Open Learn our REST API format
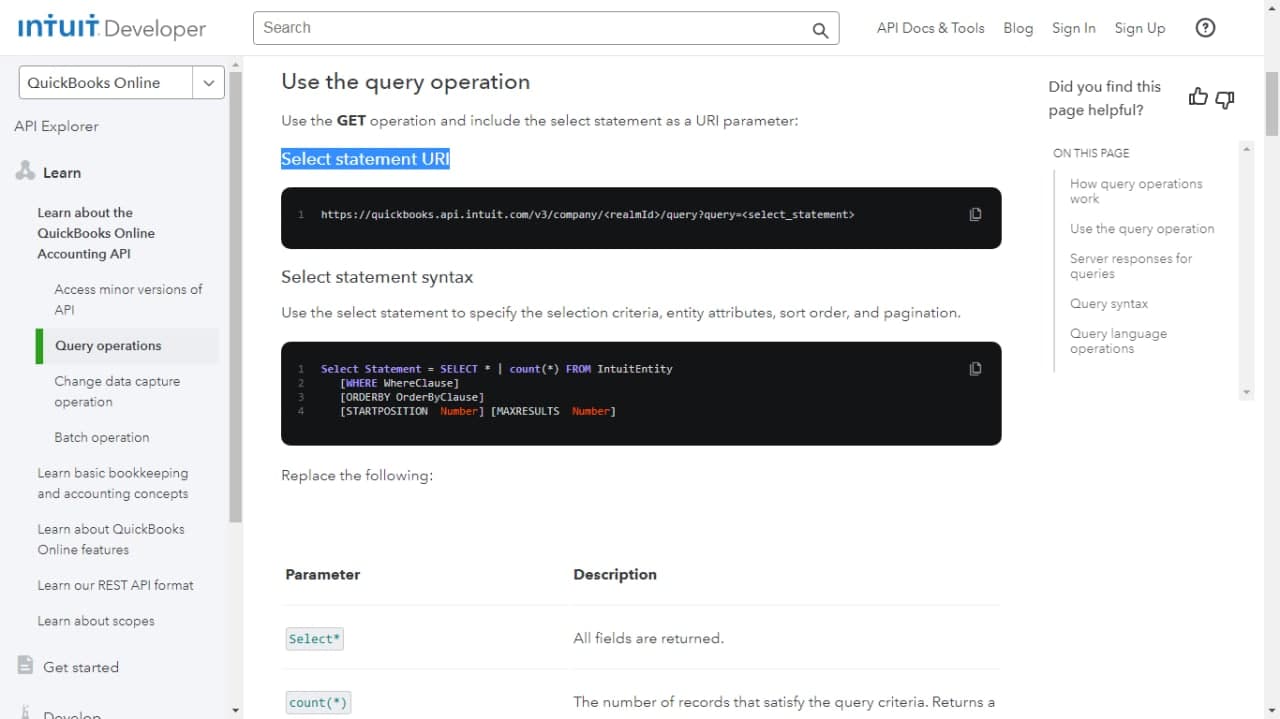Image resolution: width=1280 pixels, height=719 pixels. tap(115, 585)
